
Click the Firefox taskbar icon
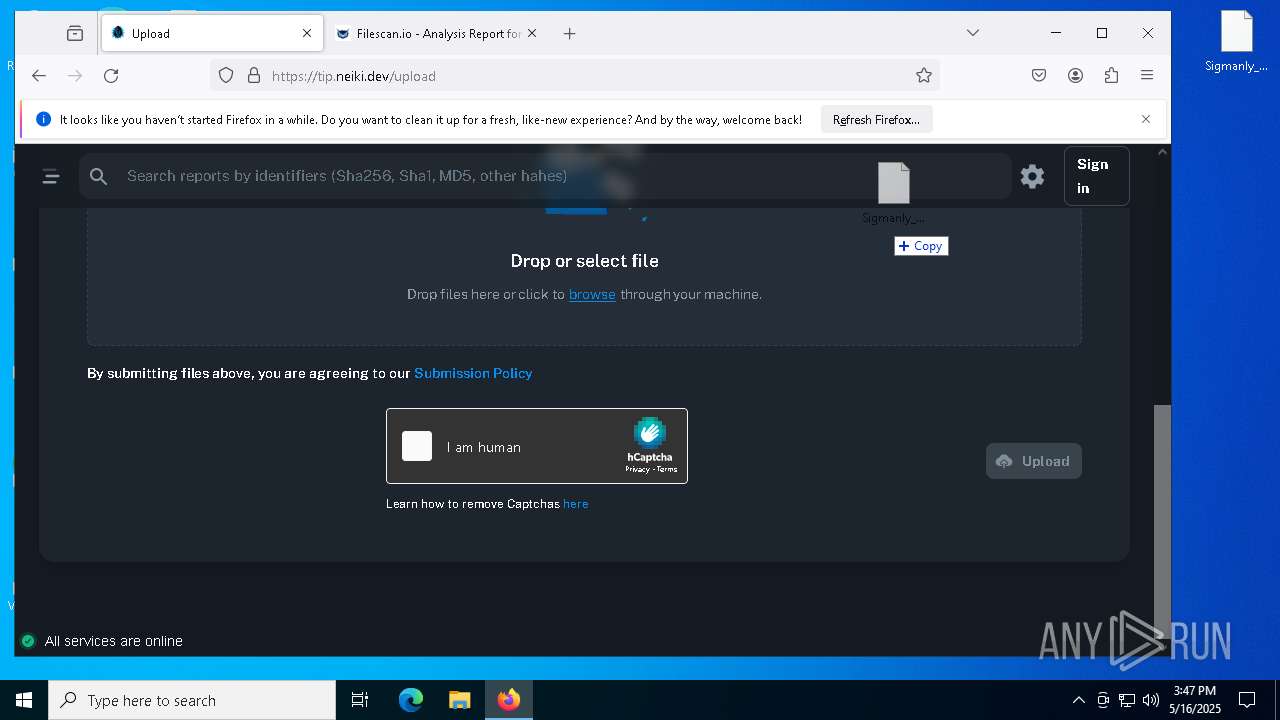coord(509,700)
